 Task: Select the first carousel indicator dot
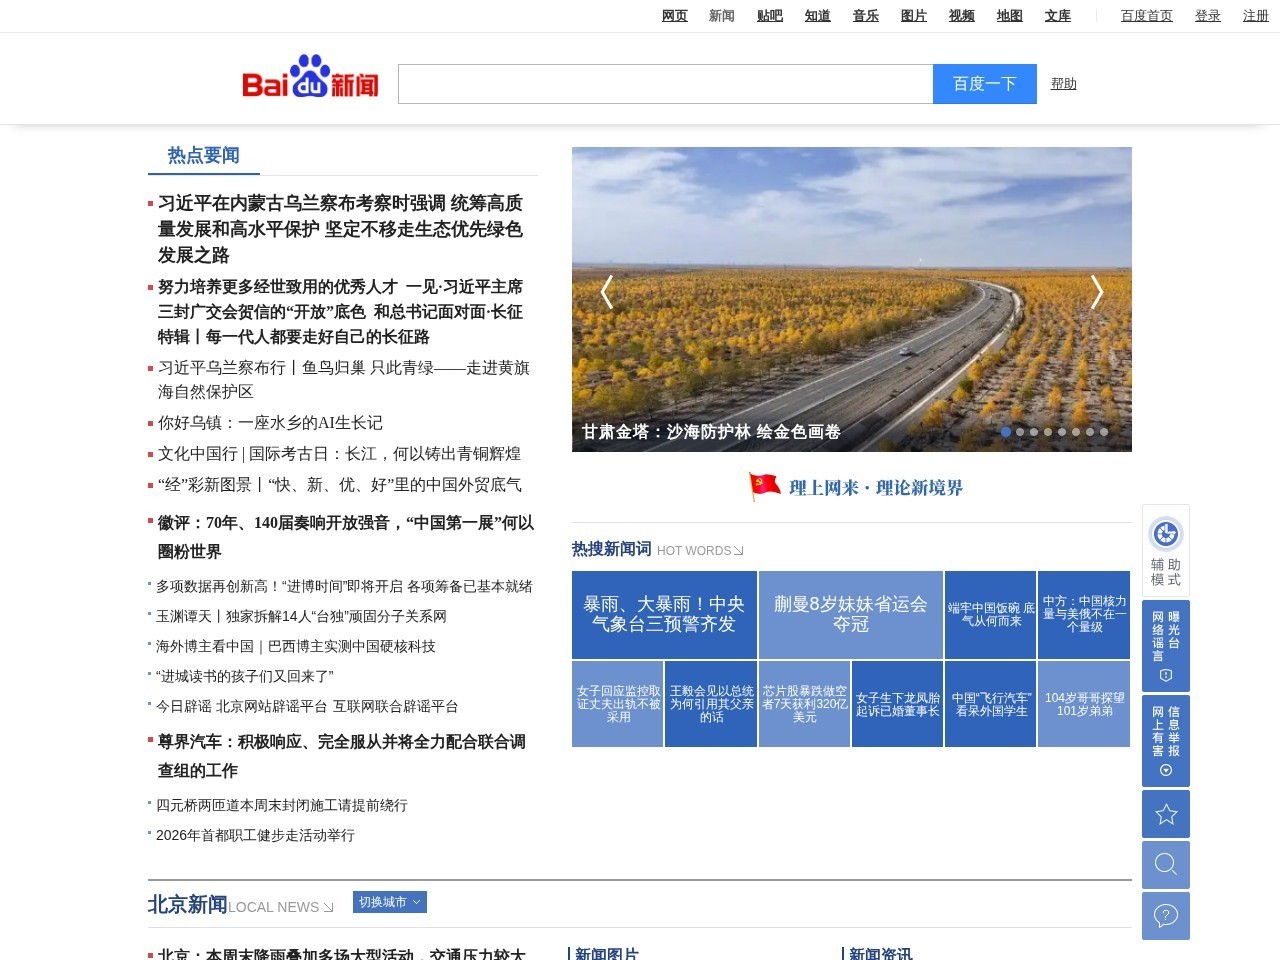tap(1006, 432)
